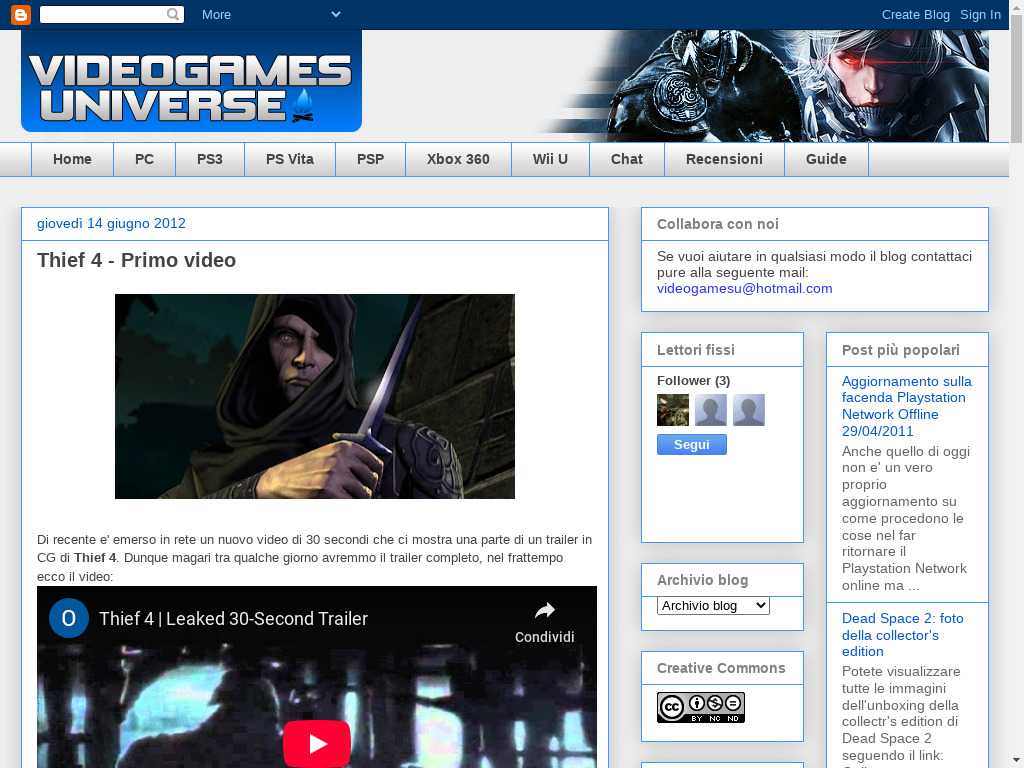The width and height of the screenshot is (1024, 768).
Task: Open the Home menu tab
Action: [72, 159]
